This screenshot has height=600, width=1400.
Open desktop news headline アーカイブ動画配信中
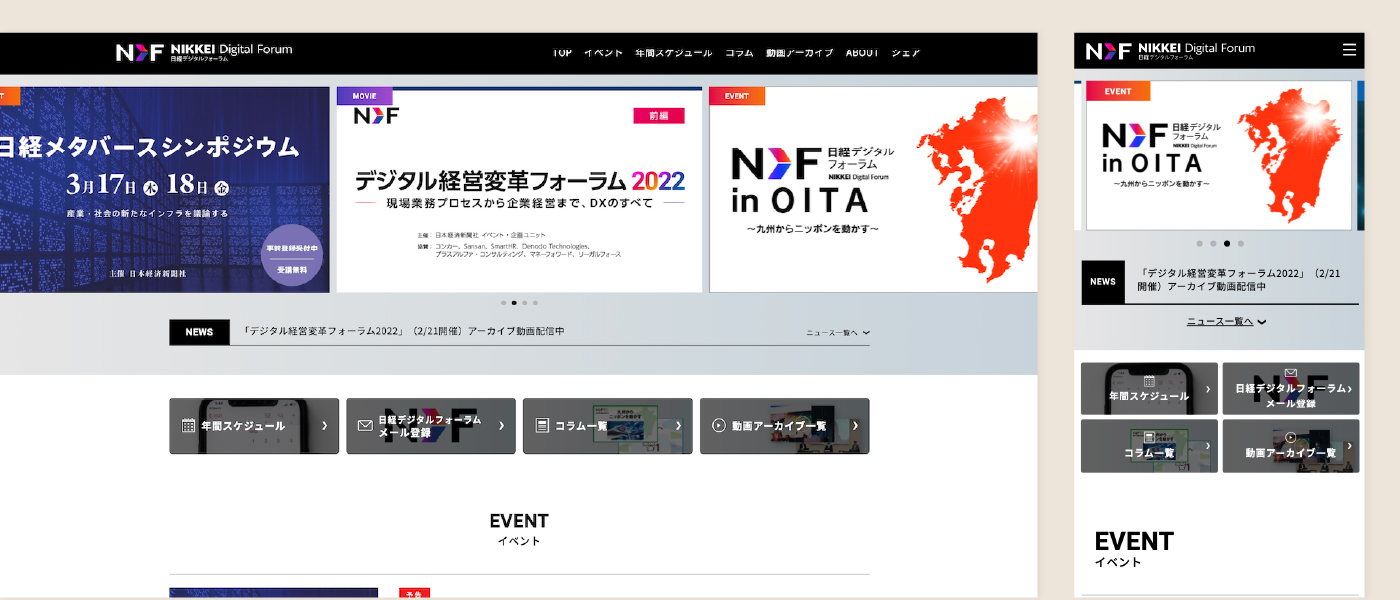403,331
